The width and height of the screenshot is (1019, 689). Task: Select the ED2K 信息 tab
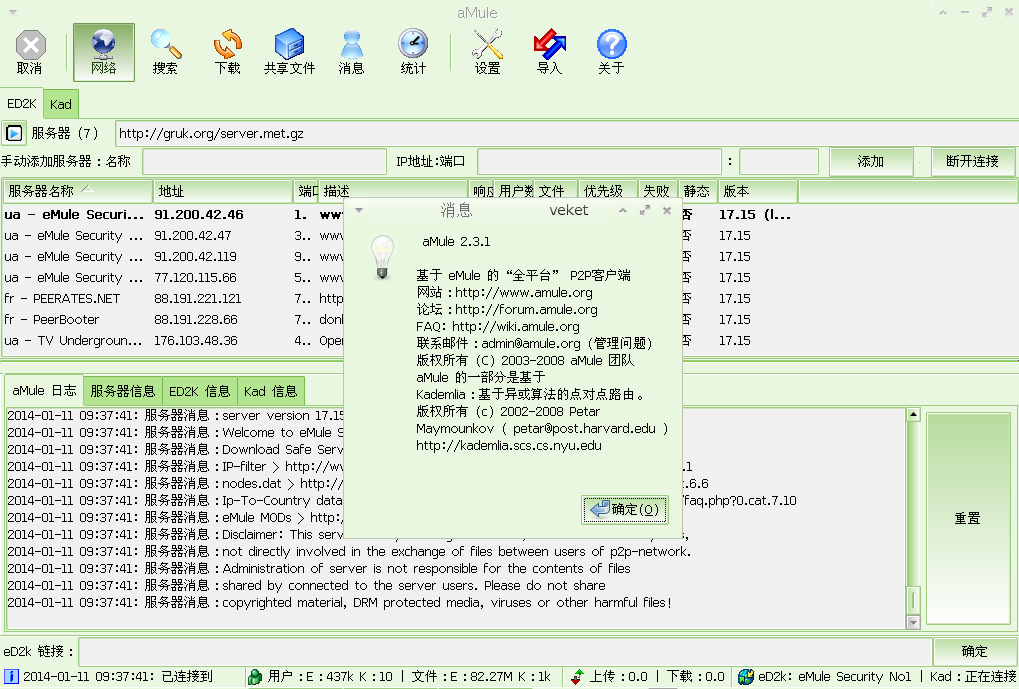(x=200, y=391)
